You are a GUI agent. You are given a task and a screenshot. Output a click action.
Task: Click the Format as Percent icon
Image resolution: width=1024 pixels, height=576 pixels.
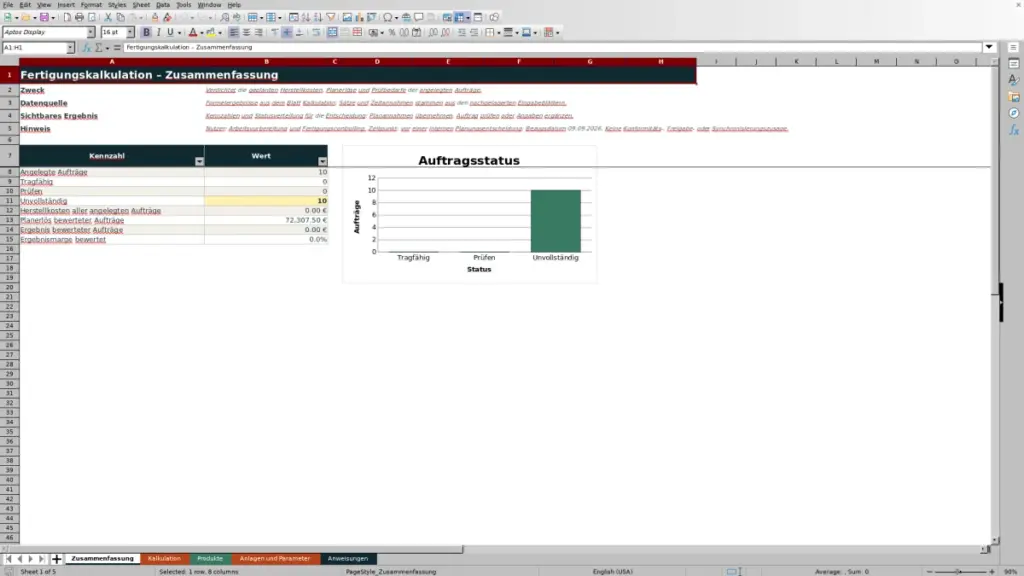[x=392, y=33]
